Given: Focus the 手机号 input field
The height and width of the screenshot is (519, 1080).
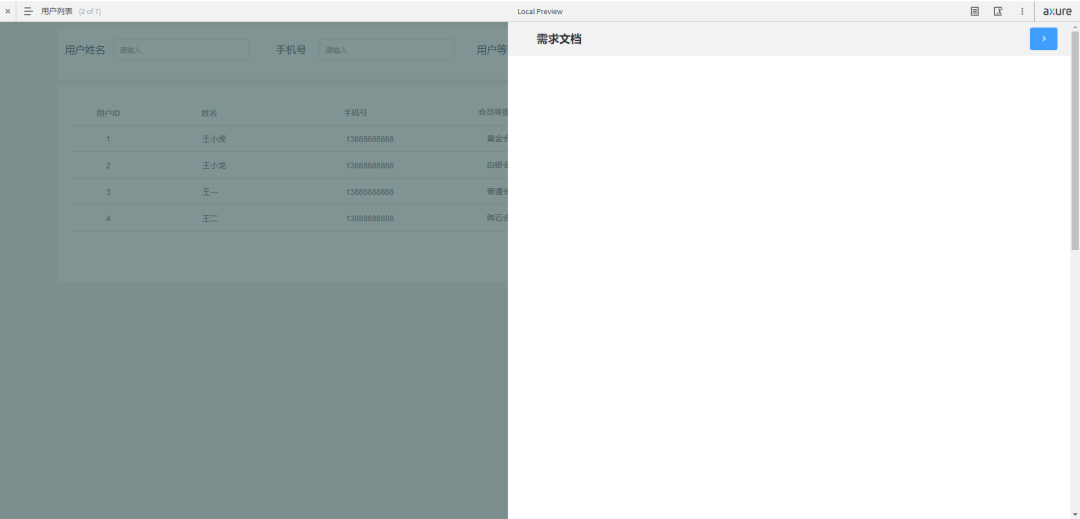Looking at the screenshot, I should tap(386, 50).
